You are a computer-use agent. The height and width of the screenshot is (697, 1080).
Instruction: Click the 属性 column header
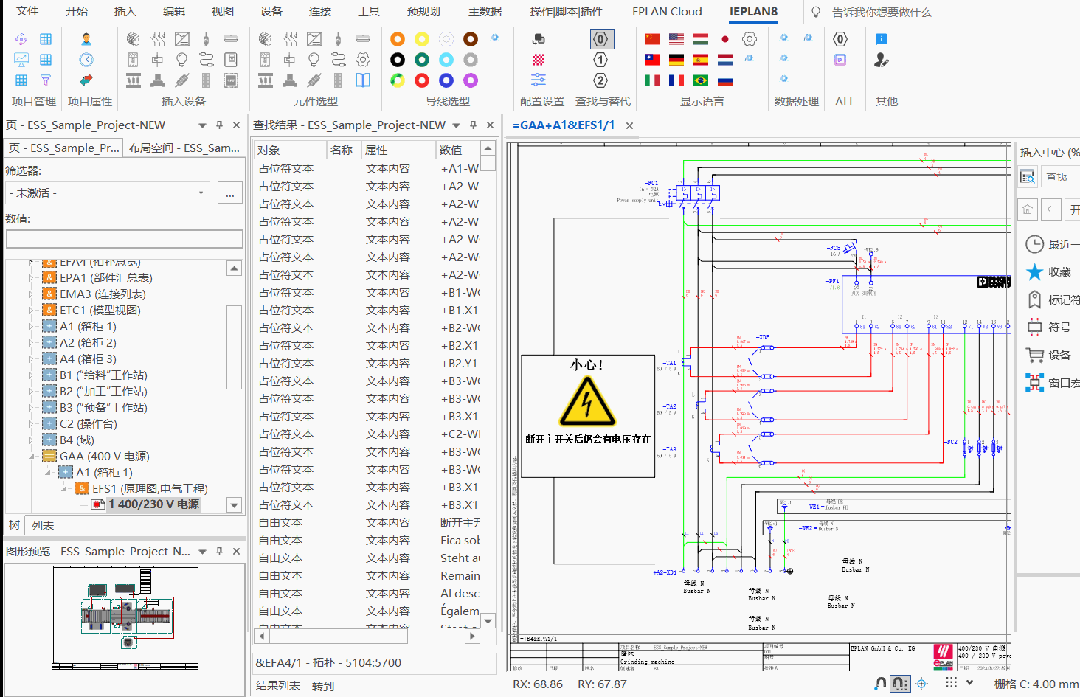[376, 150]
